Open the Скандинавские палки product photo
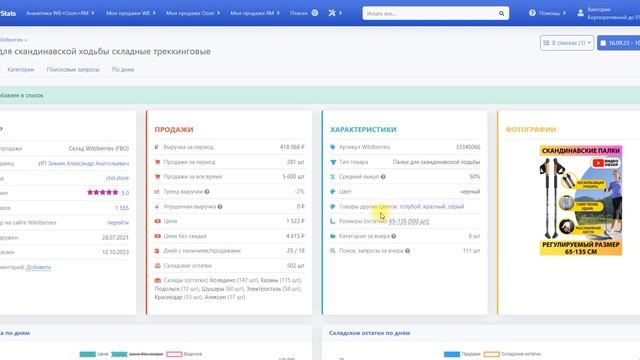Screen dimensions: 640x360 tap(581, 200)
